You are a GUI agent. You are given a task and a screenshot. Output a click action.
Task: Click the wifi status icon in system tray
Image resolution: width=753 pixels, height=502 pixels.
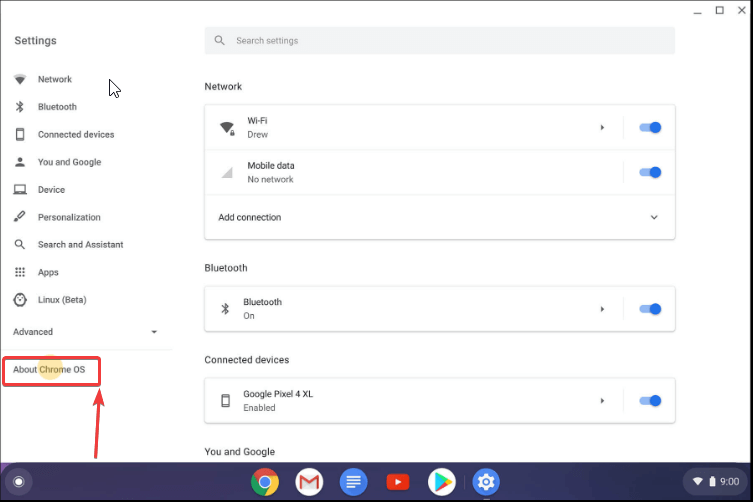(698, 481)
